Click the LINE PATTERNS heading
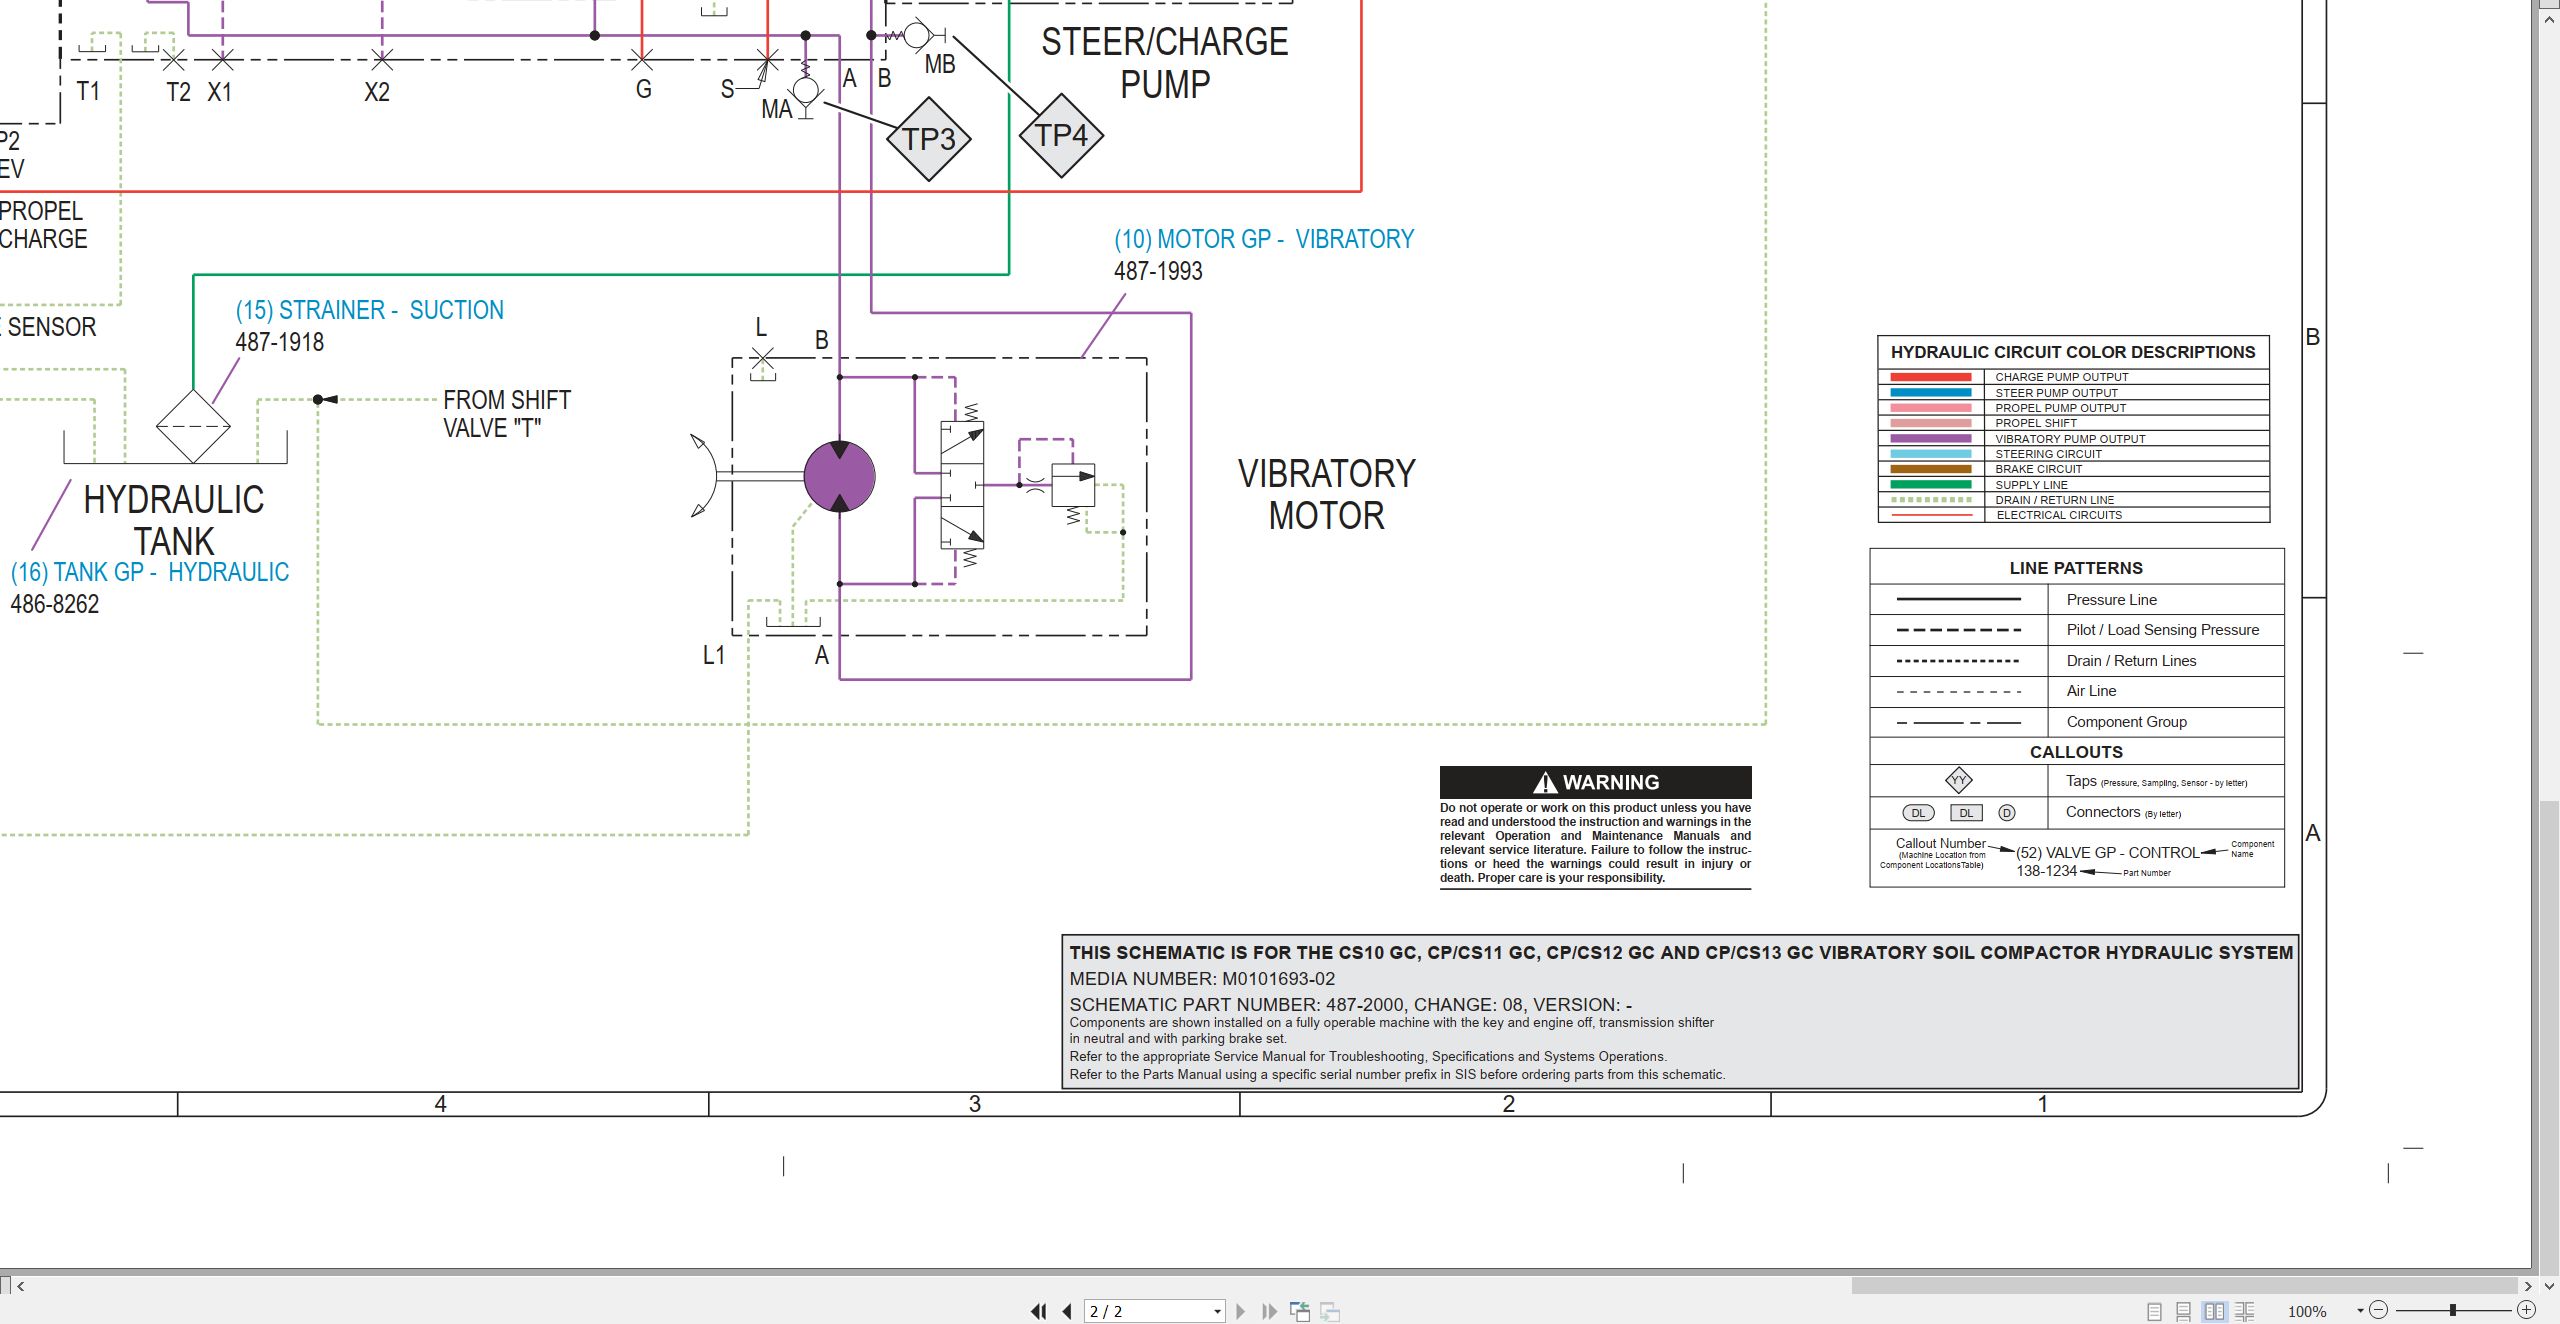Image resolution: width=2560 pixels, height=1324 pixels. (2076, 568)
